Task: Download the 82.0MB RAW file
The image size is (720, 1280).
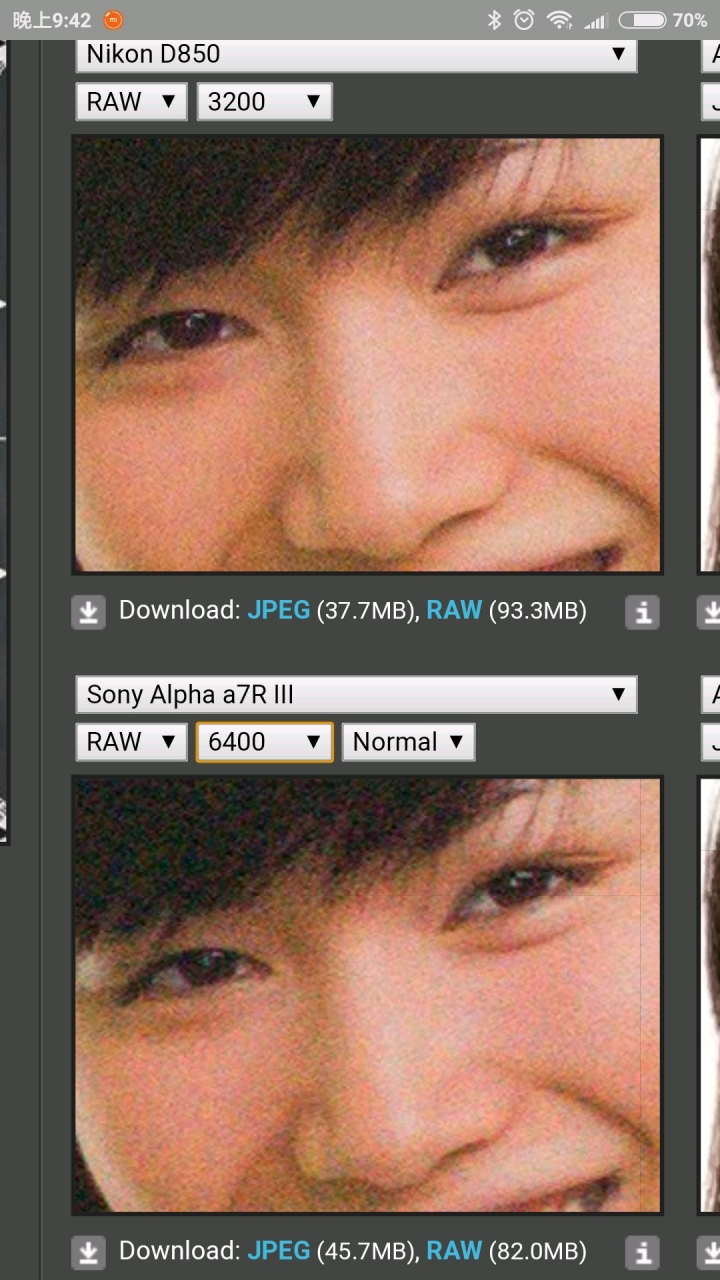Action: pyautogui.click(x=454, y=1250)
